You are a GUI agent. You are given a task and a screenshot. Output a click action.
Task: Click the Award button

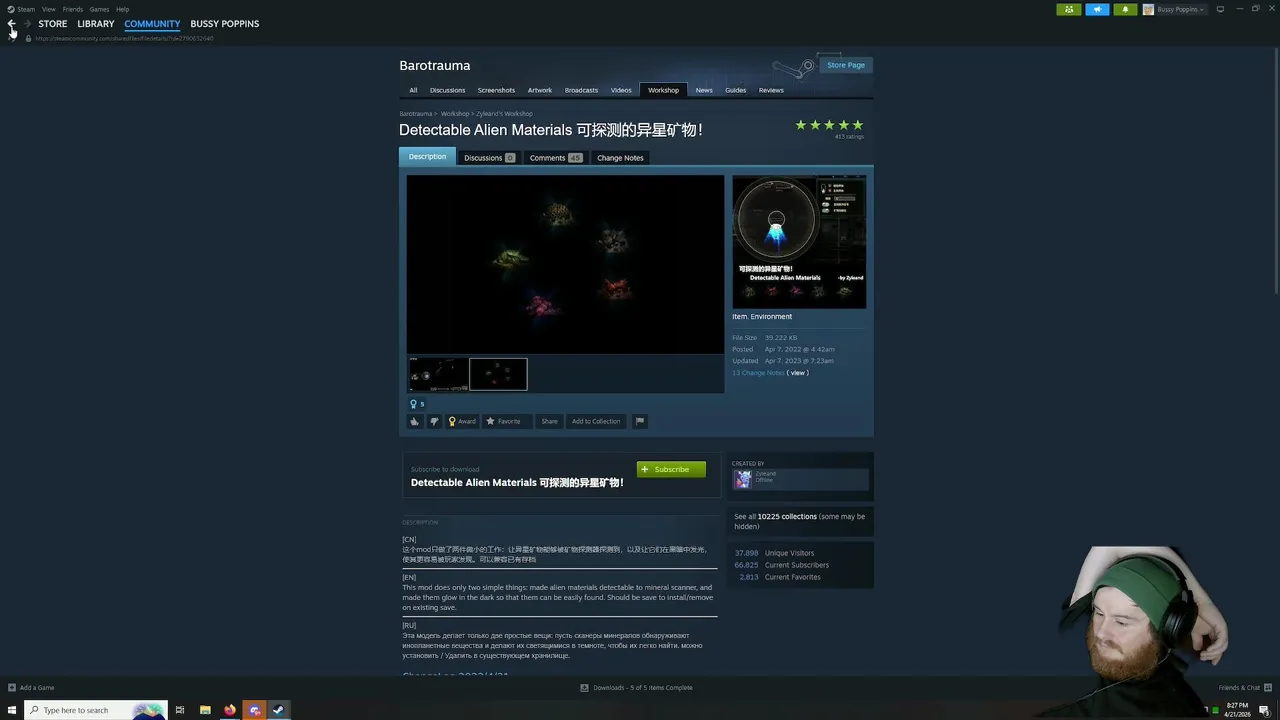(462, 421)
